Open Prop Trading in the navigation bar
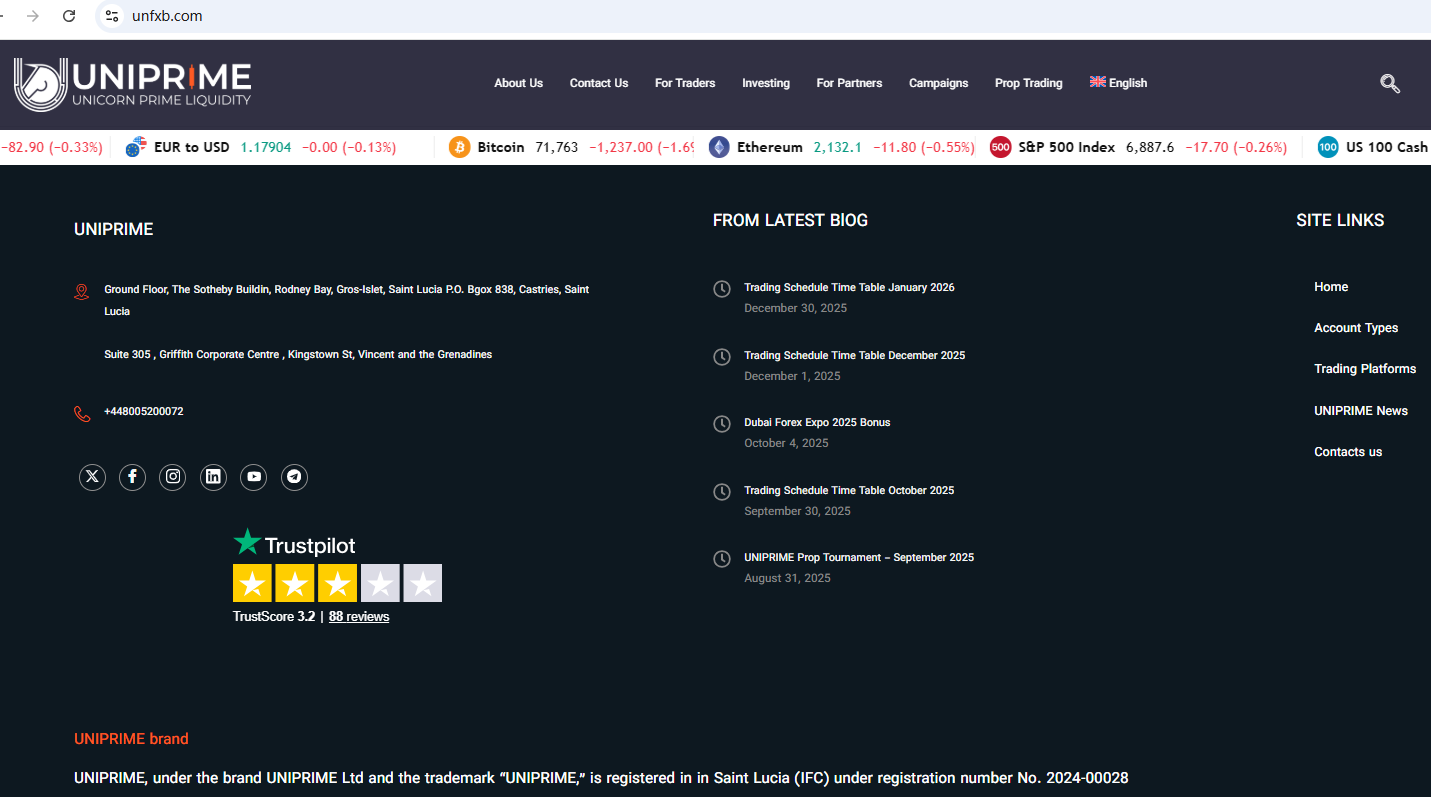 (x=1028, y=83)
